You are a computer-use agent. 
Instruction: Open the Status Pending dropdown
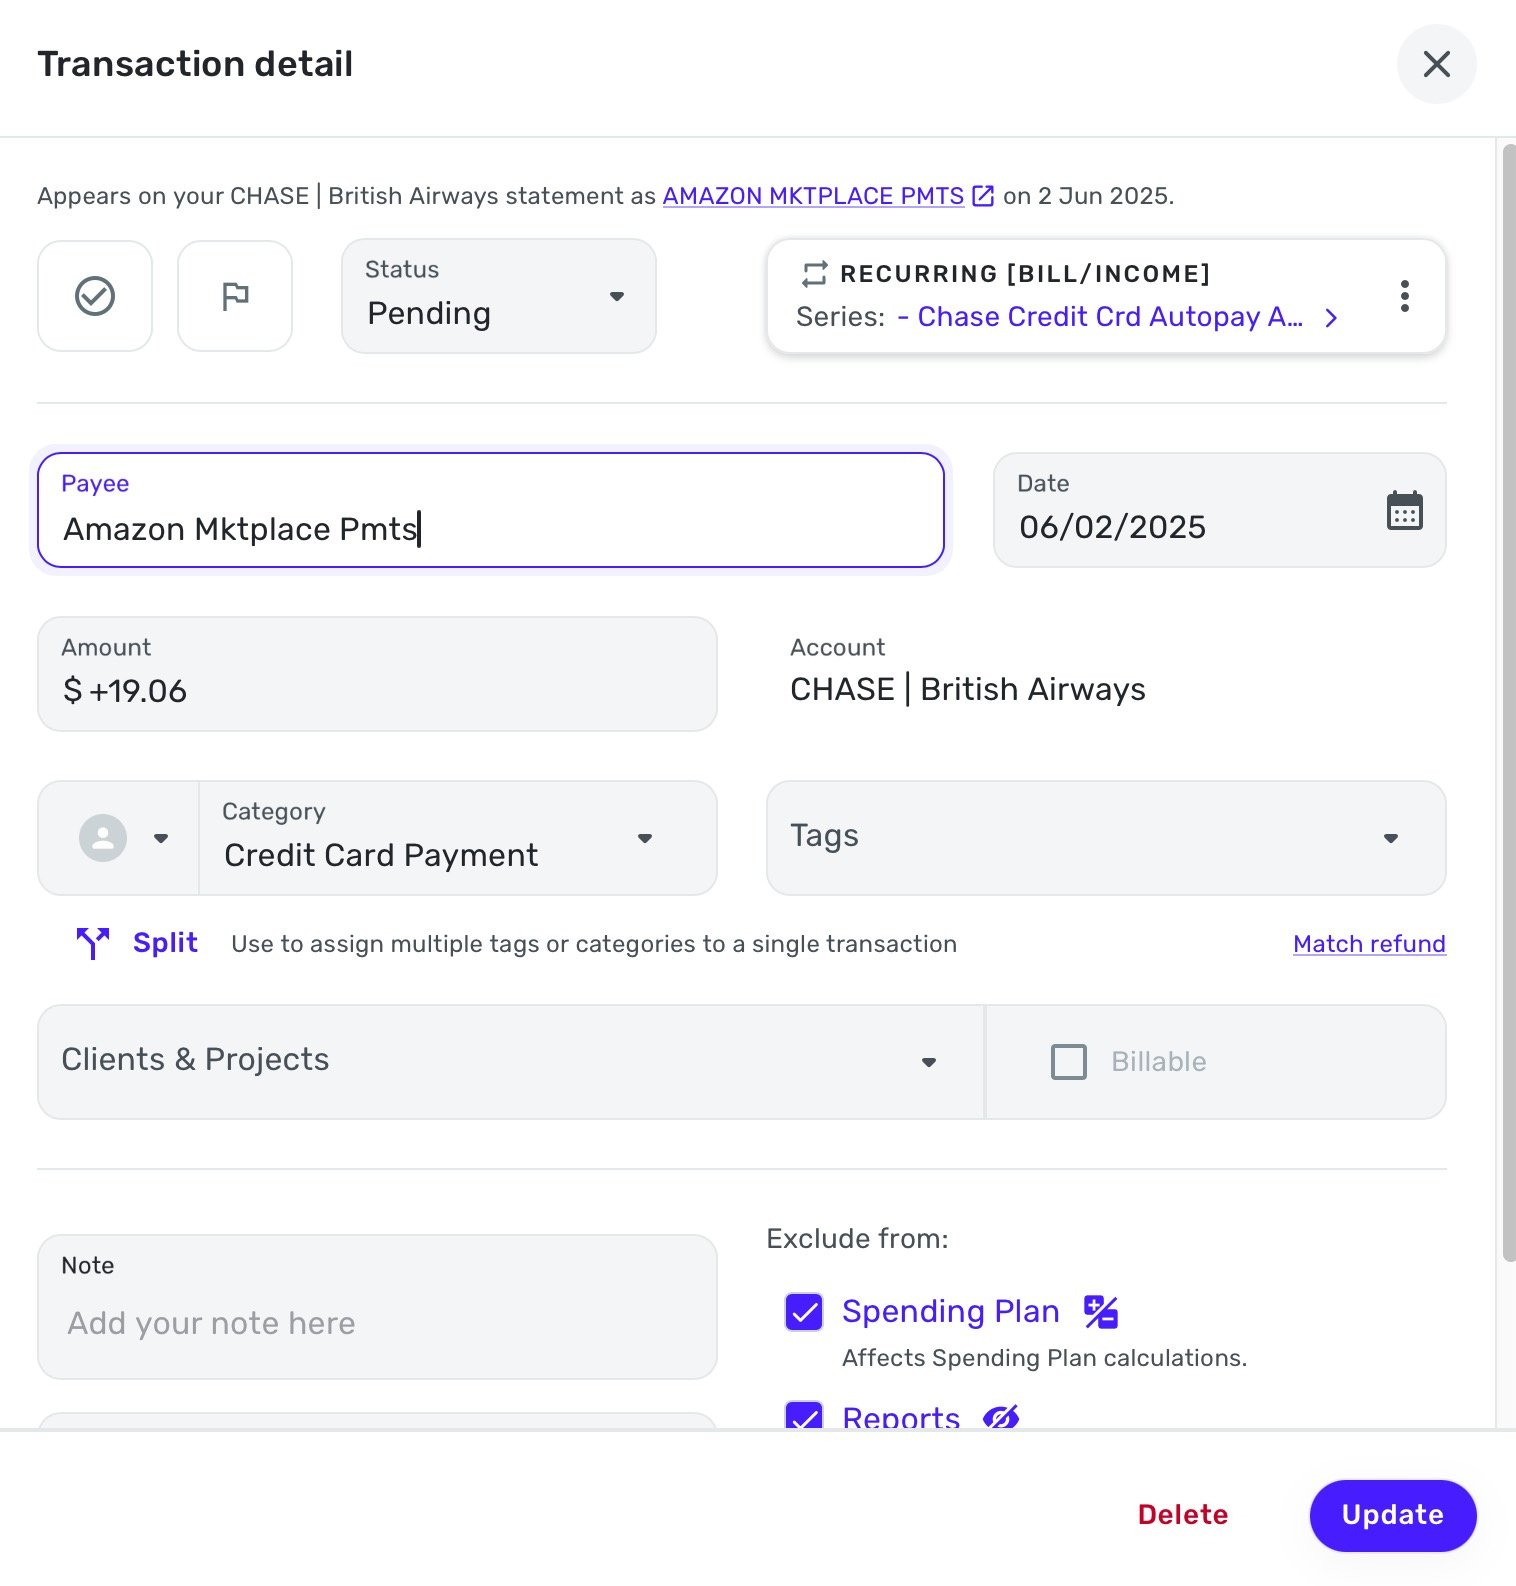(498, 296)
